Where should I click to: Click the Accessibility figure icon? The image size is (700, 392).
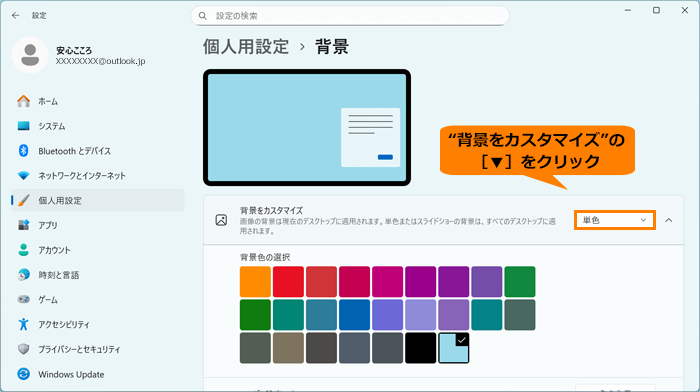(24, 324)
